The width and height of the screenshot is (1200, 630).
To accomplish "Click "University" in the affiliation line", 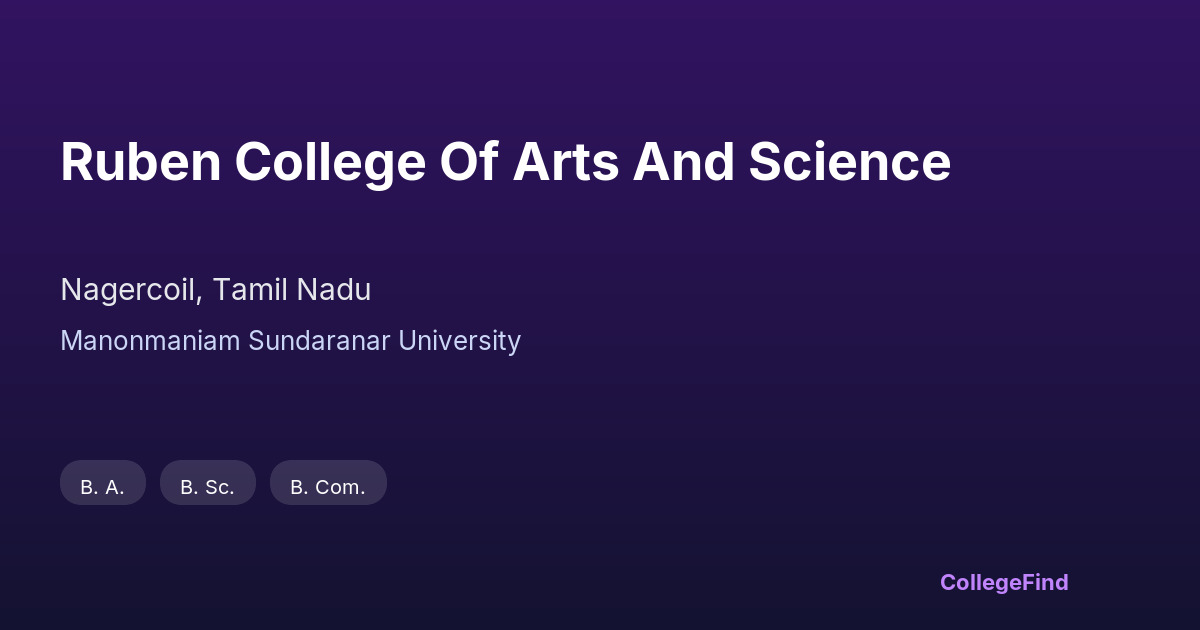I will pyautogui.click(x=460, y=341).
